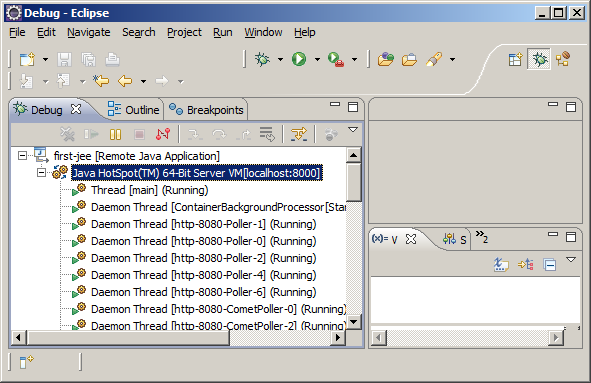Click Step Return icon
Viewport: 591px width, 383px height.
[x=243, y=134]
